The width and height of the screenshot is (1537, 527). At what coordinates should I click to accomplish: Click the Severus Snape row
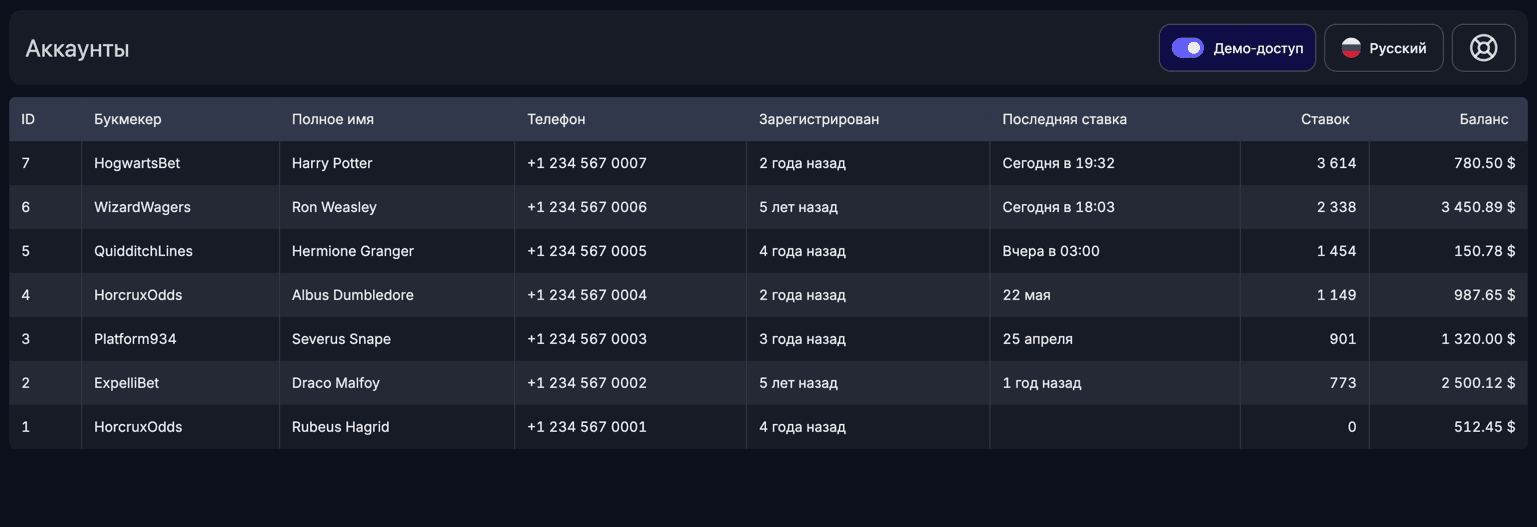[x=768, y=339]
